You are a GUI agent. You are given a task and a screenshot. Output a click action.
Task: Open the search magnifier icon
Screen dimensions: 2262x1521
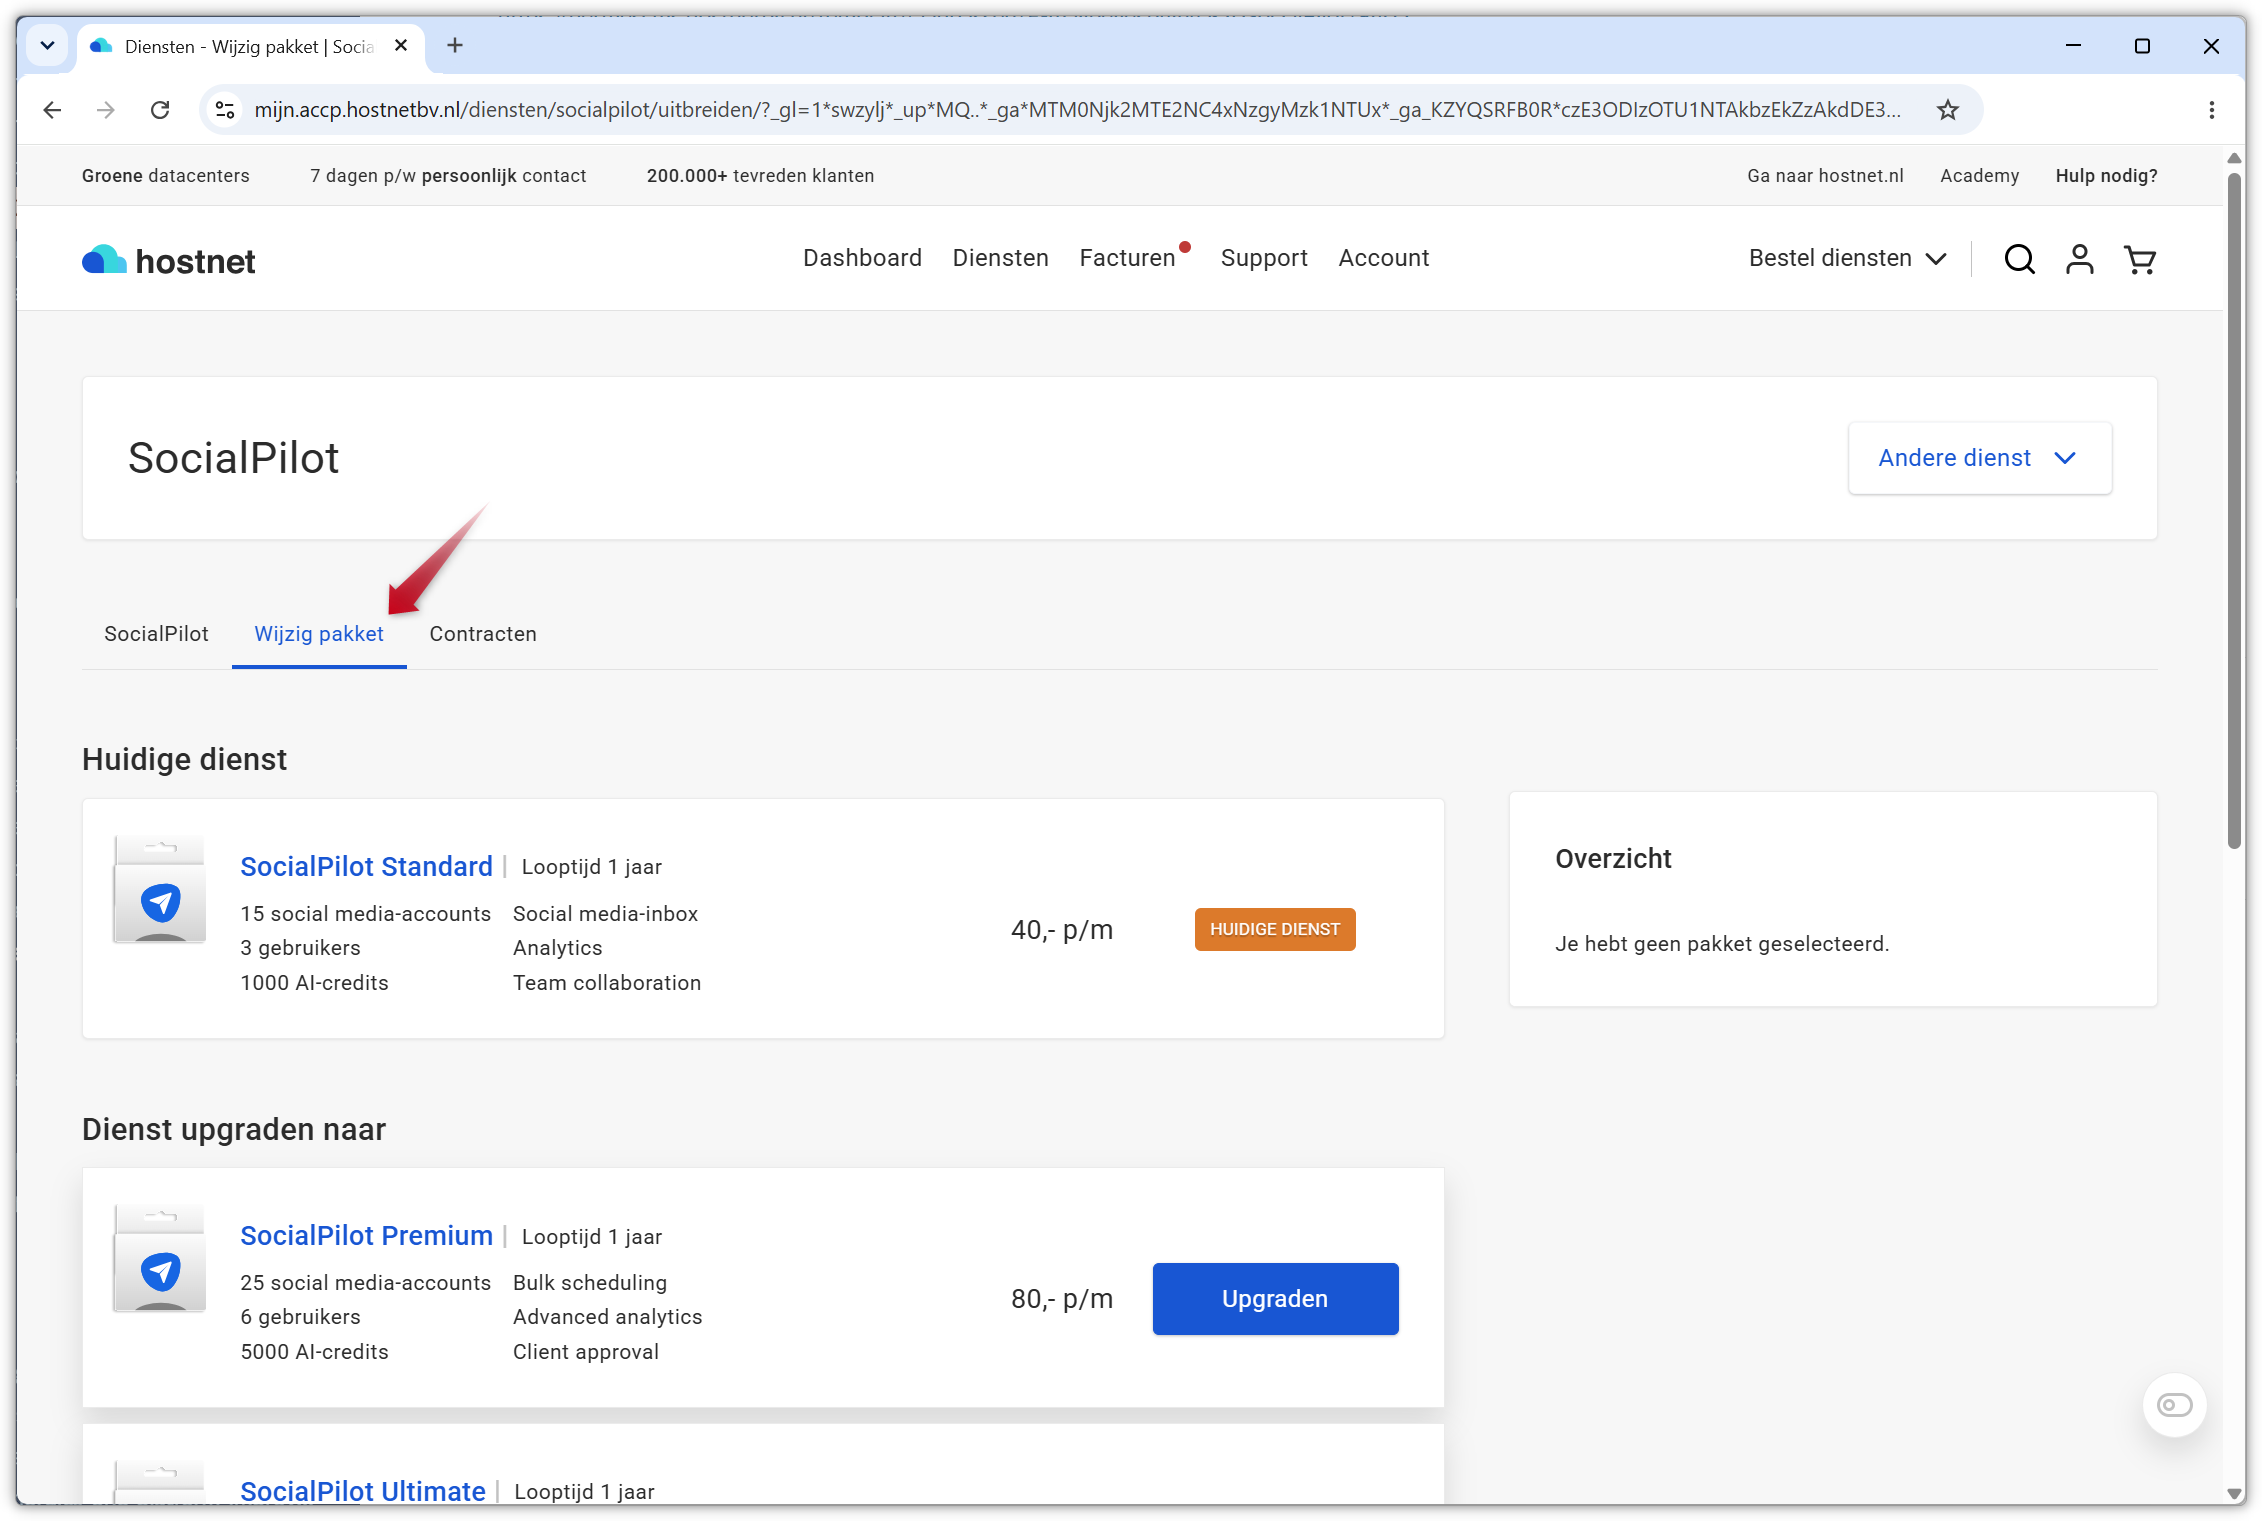[x=2019, y=259]
